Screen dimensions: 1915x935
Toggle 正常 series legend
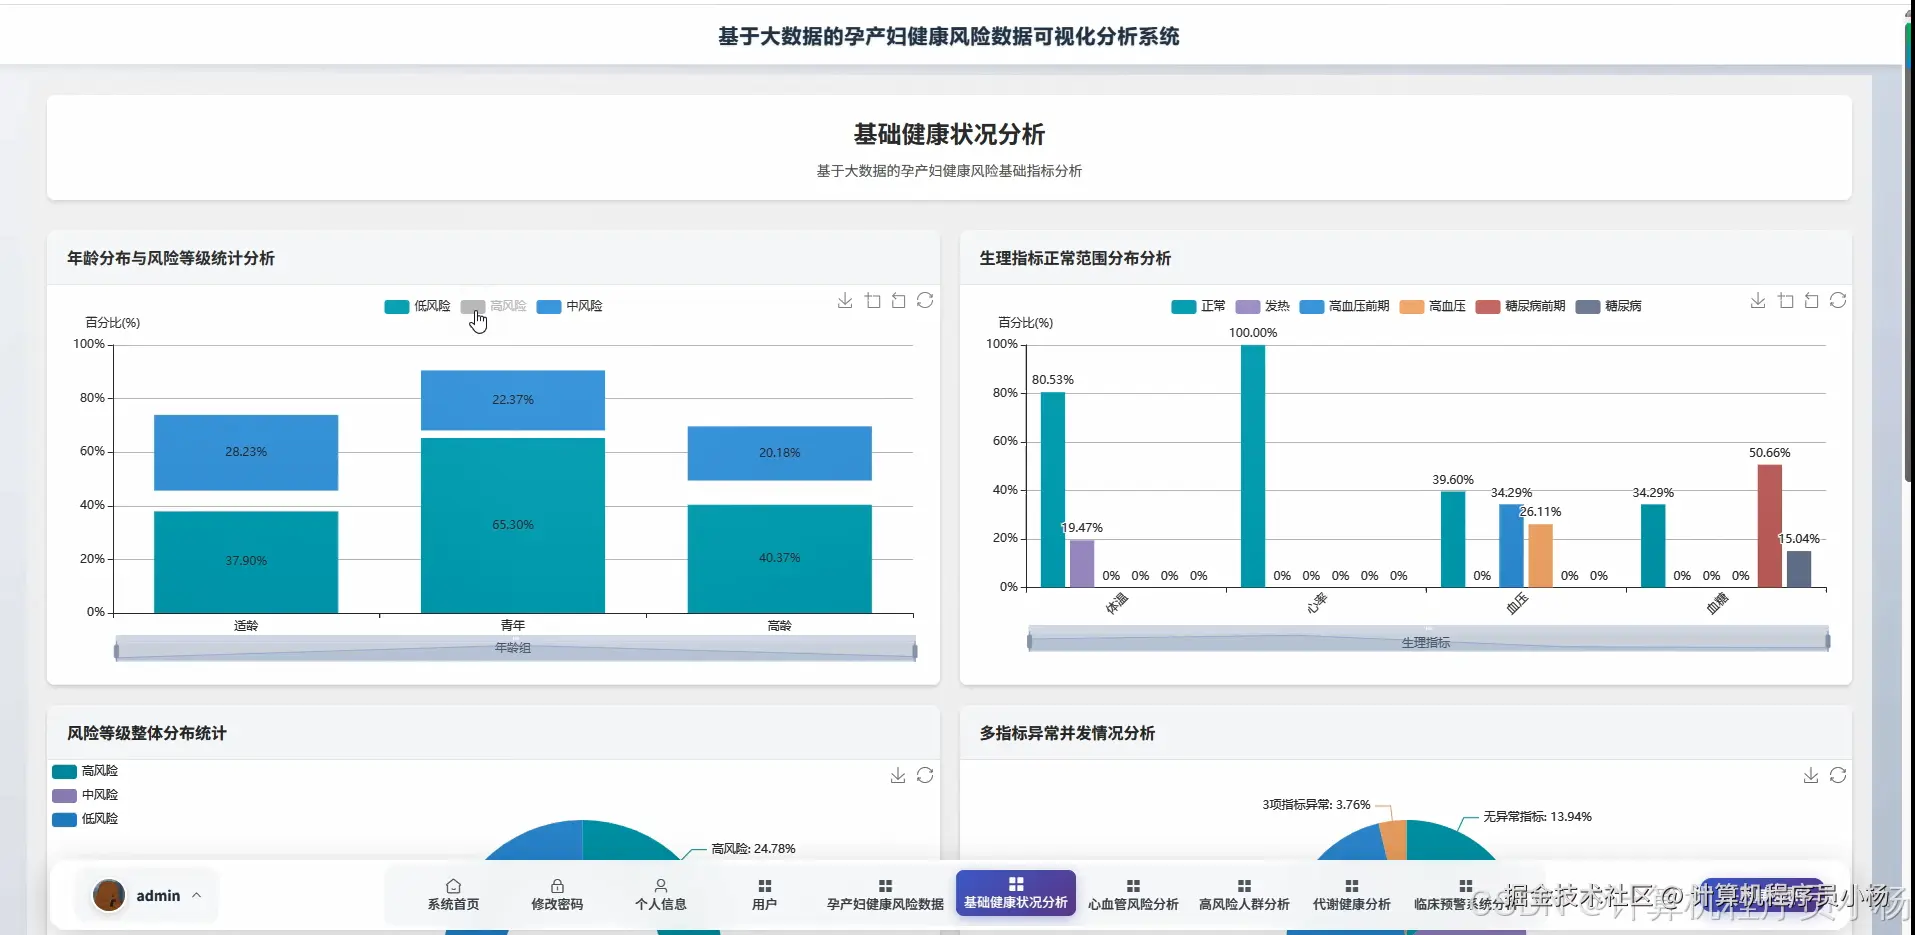point(1198,306)
